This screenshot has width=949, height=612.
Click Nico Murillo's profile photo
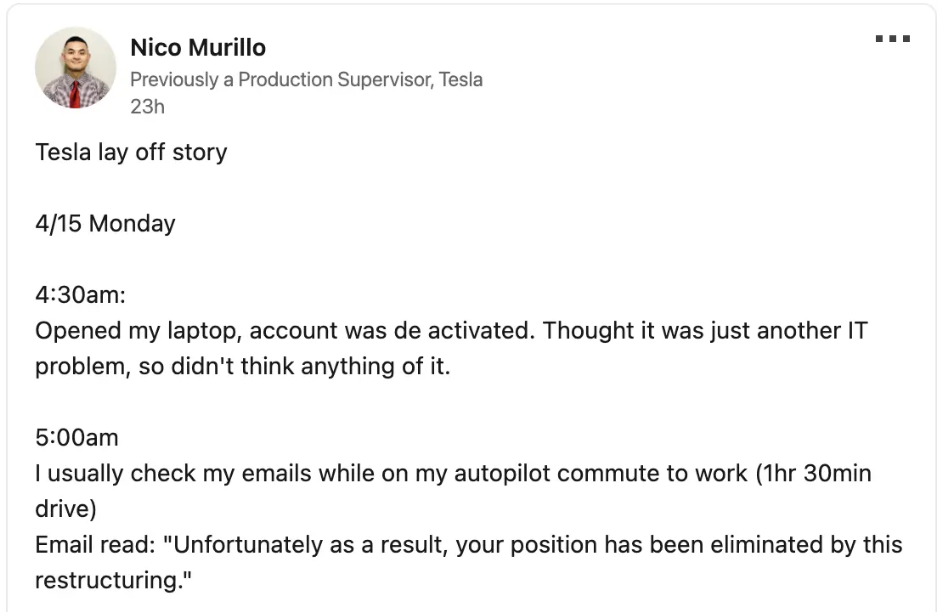coord(76,68)
